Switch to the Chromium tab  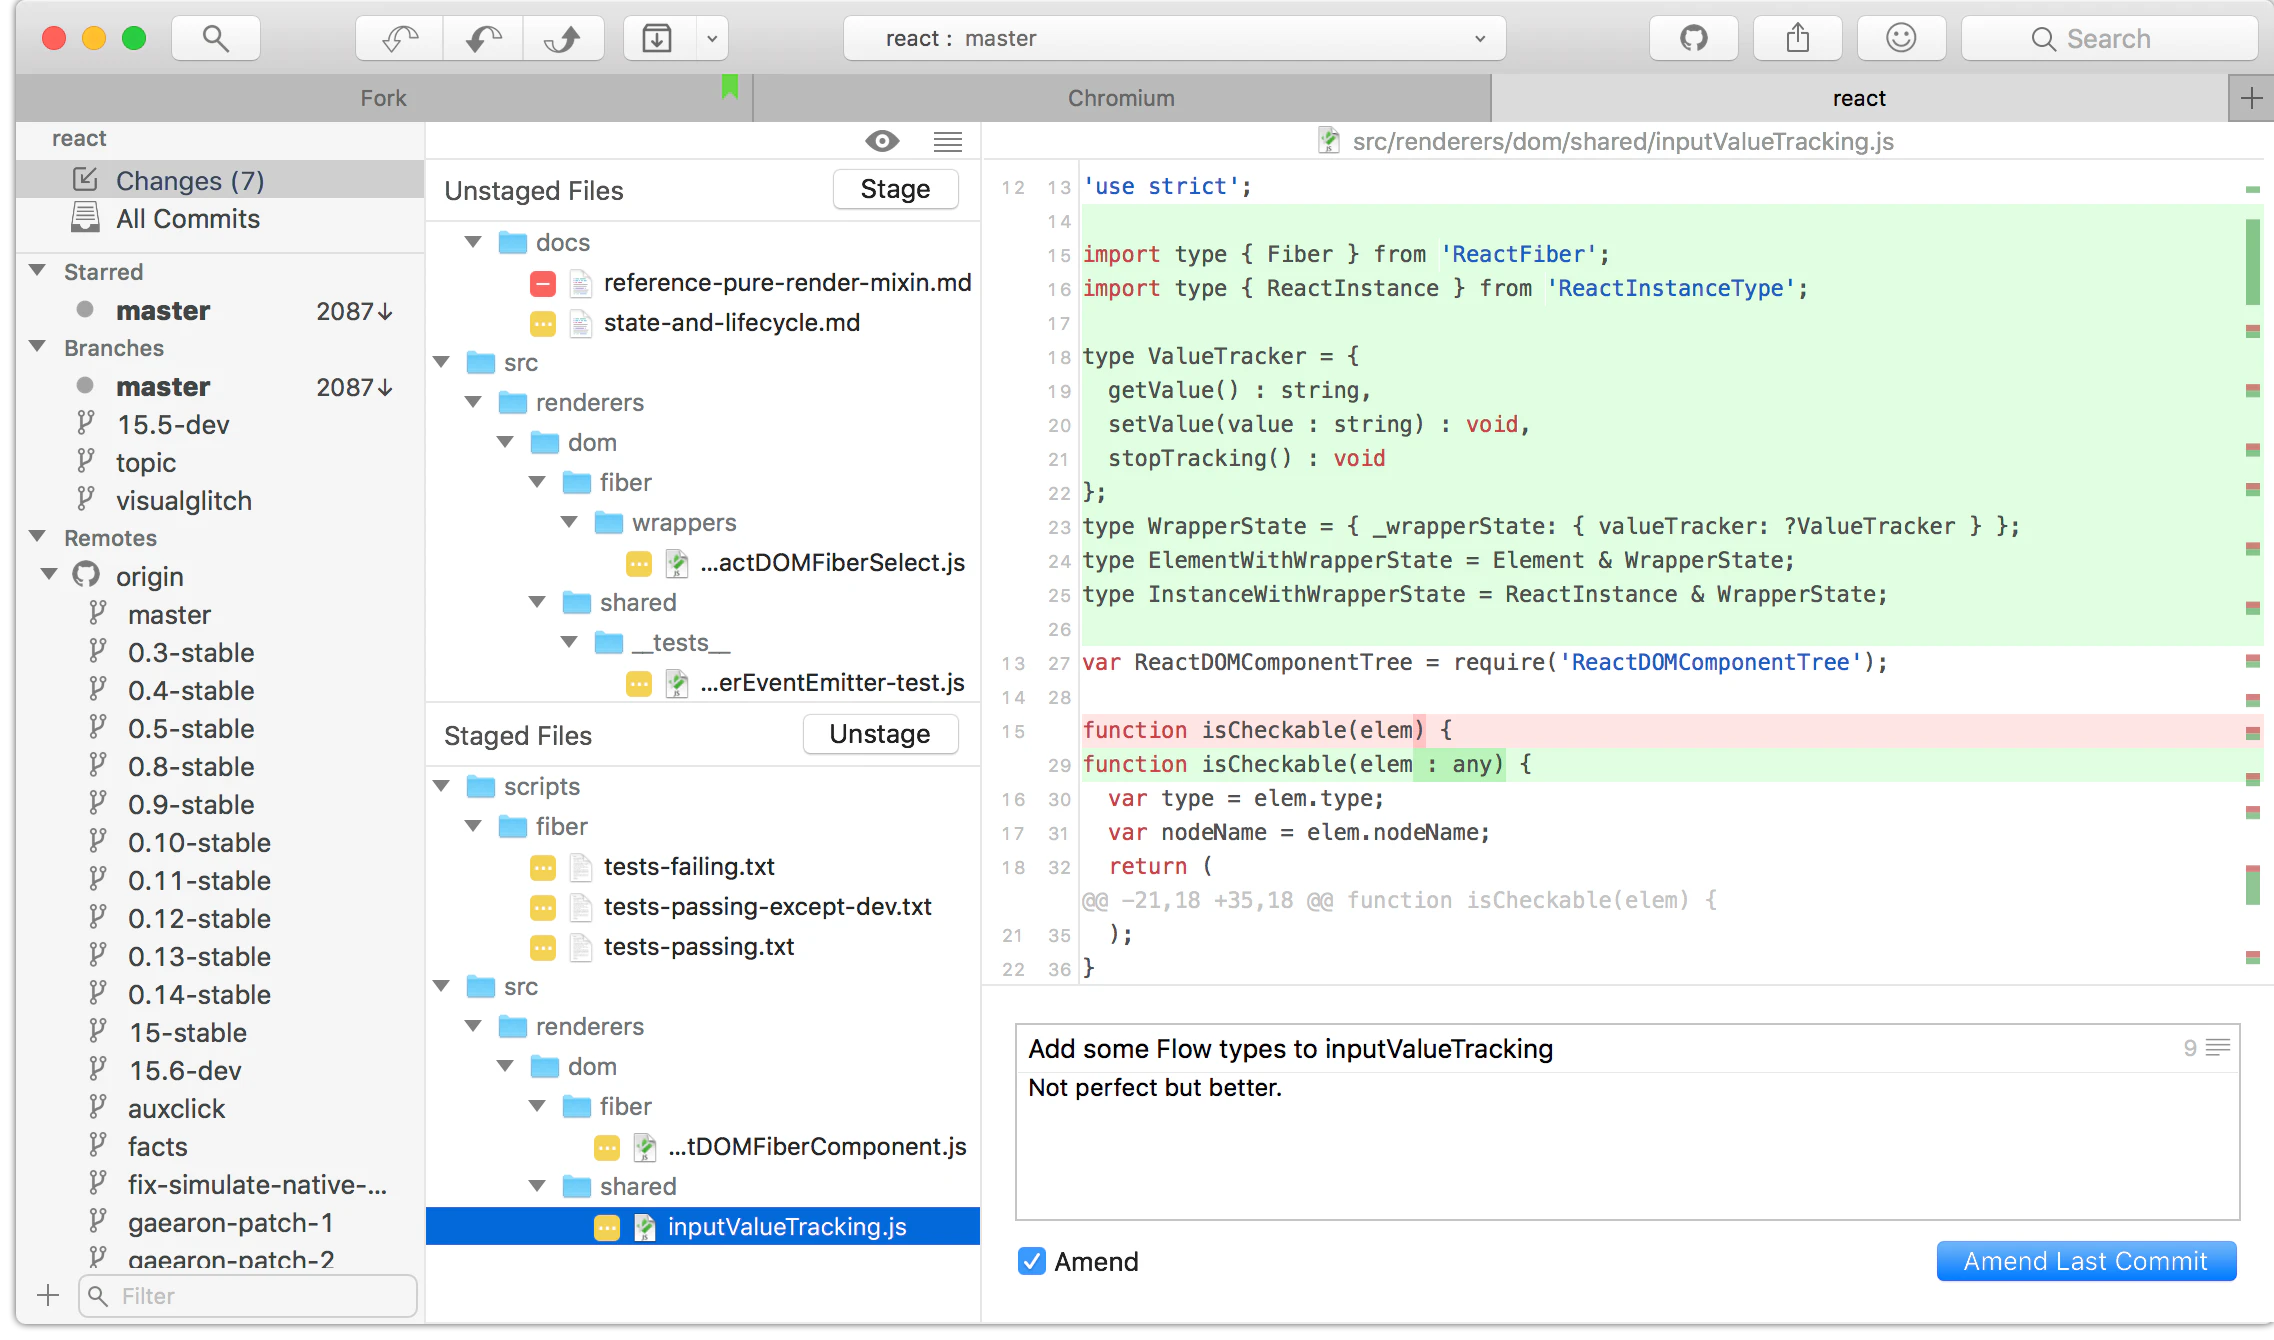[x=1121, y=98]
